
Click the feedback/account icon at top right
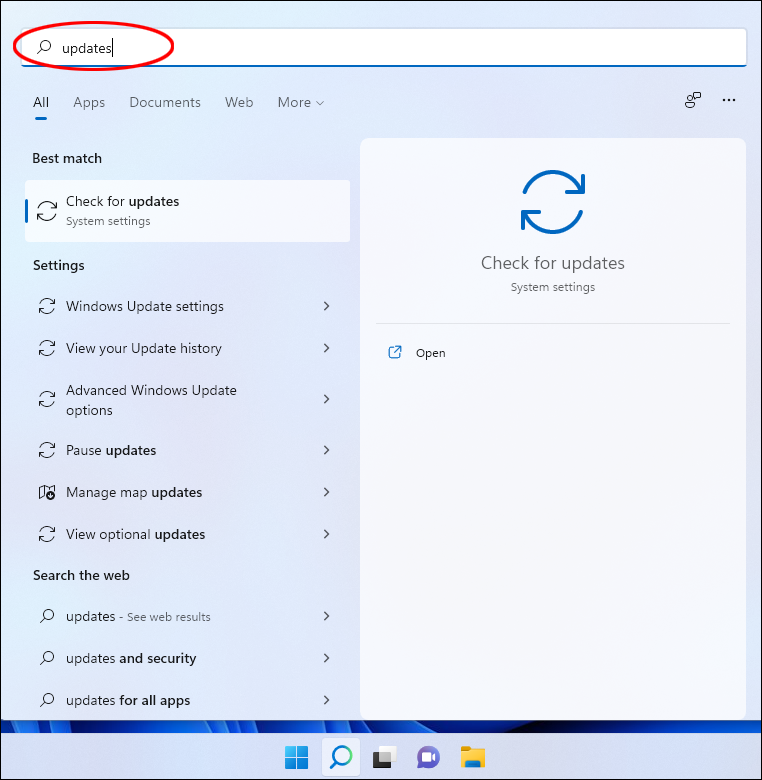pyautogui.click(x=692, y=100)
